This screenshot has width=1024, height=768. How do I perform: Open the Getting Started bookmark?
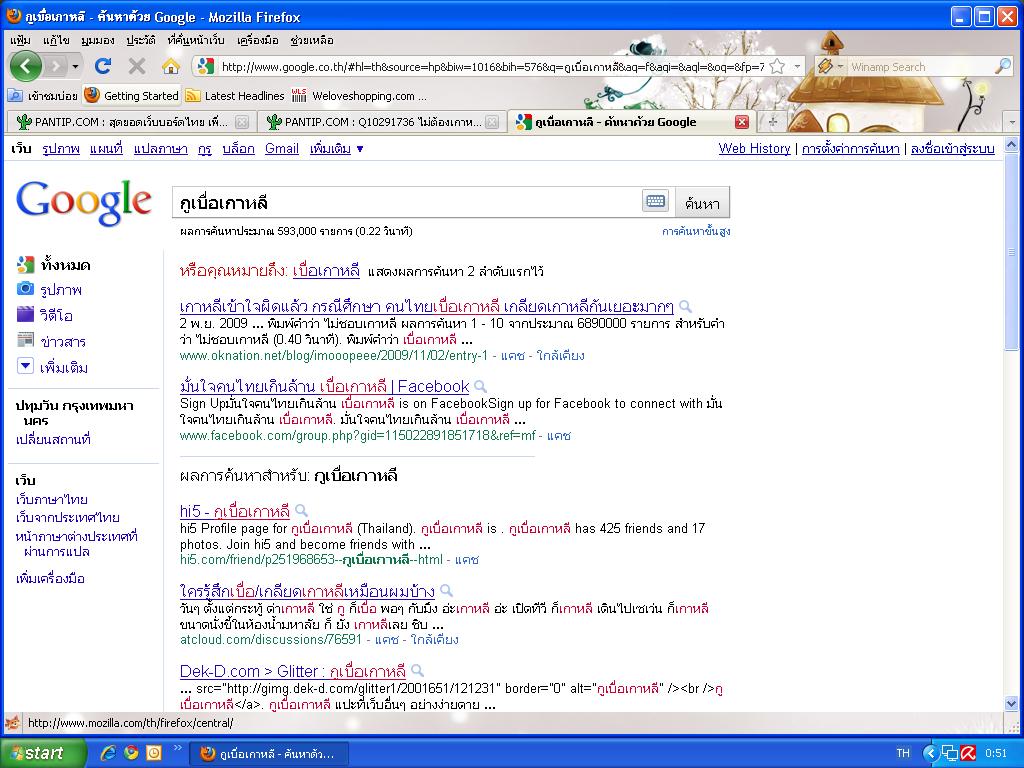tap(132, 96)
